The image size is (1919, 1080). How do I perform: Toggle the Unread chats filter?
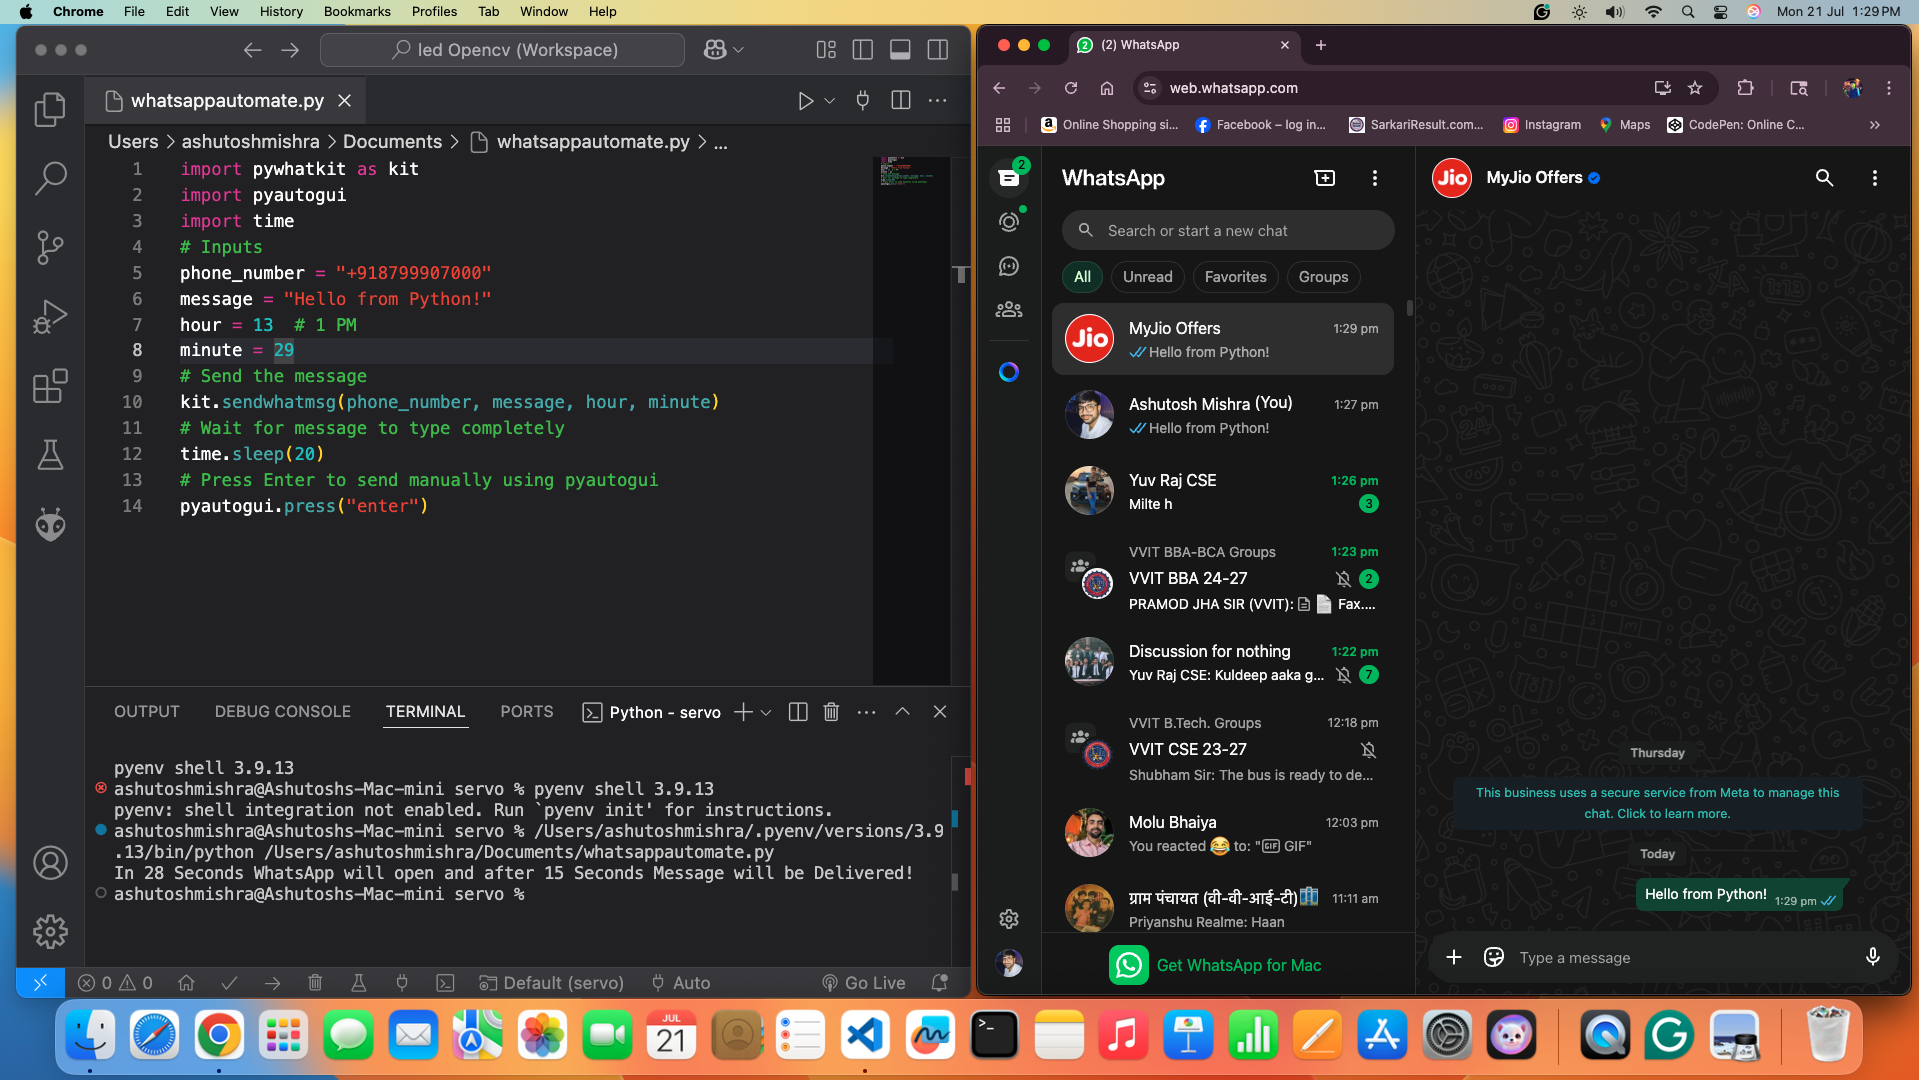[1147, 277]
